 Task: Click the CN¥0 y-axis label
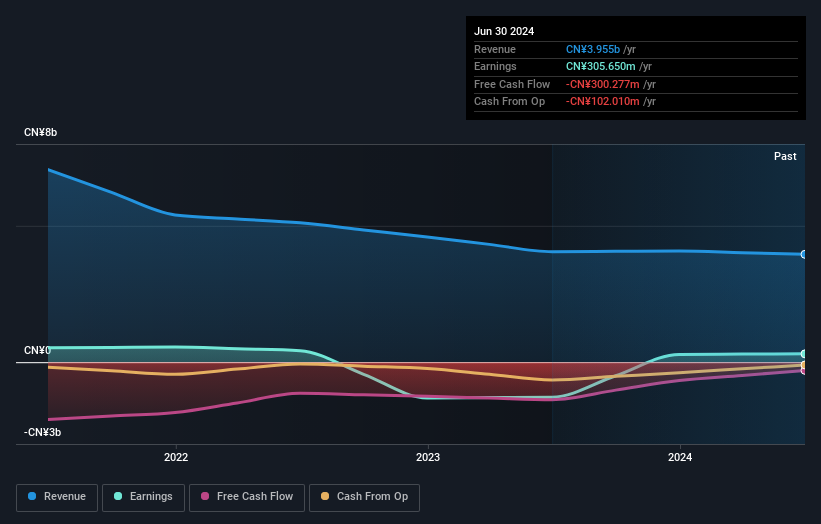pos(37,350)
